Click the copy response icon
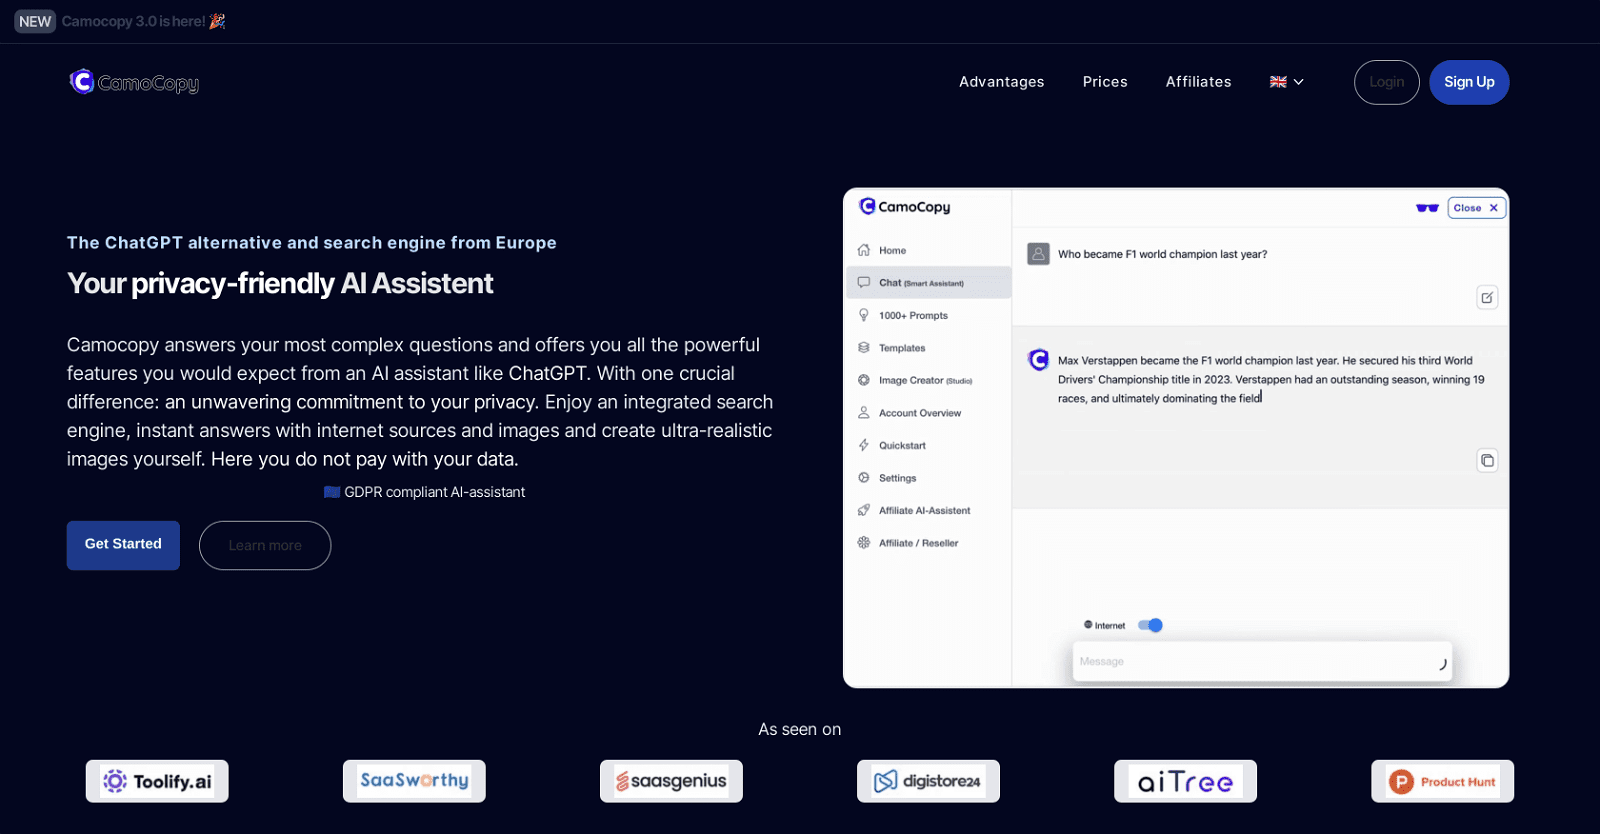This screenshot has width=1600, height=834. [1487, 460]
